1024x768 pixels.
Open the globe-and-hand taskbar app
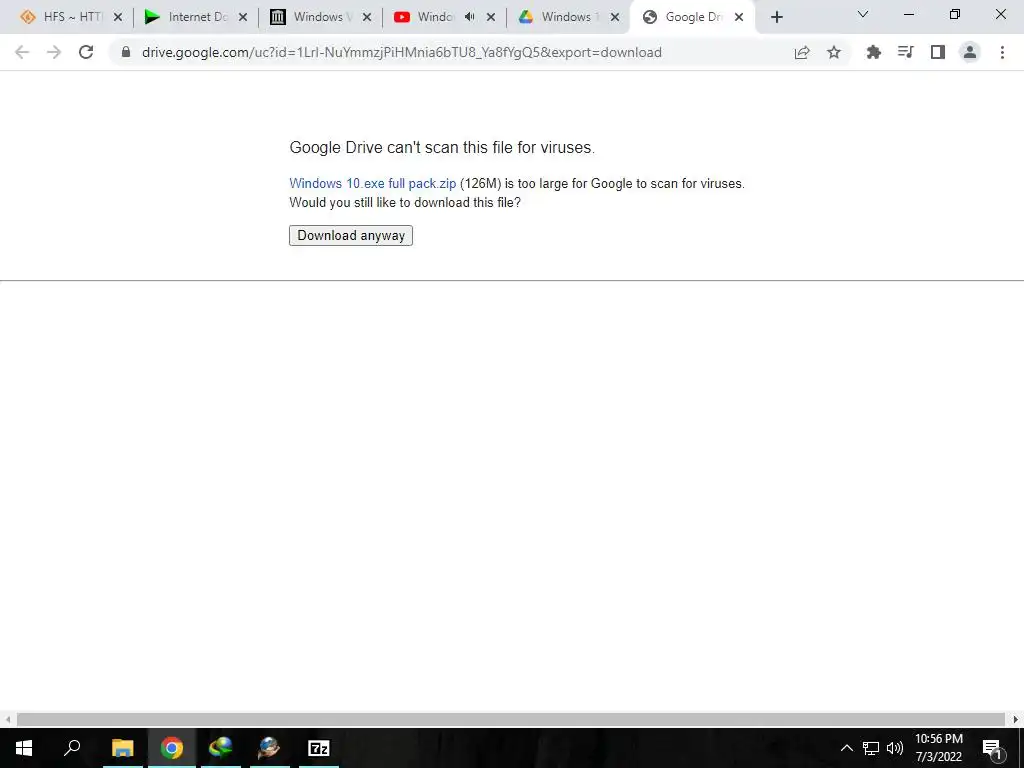[269, 748]
